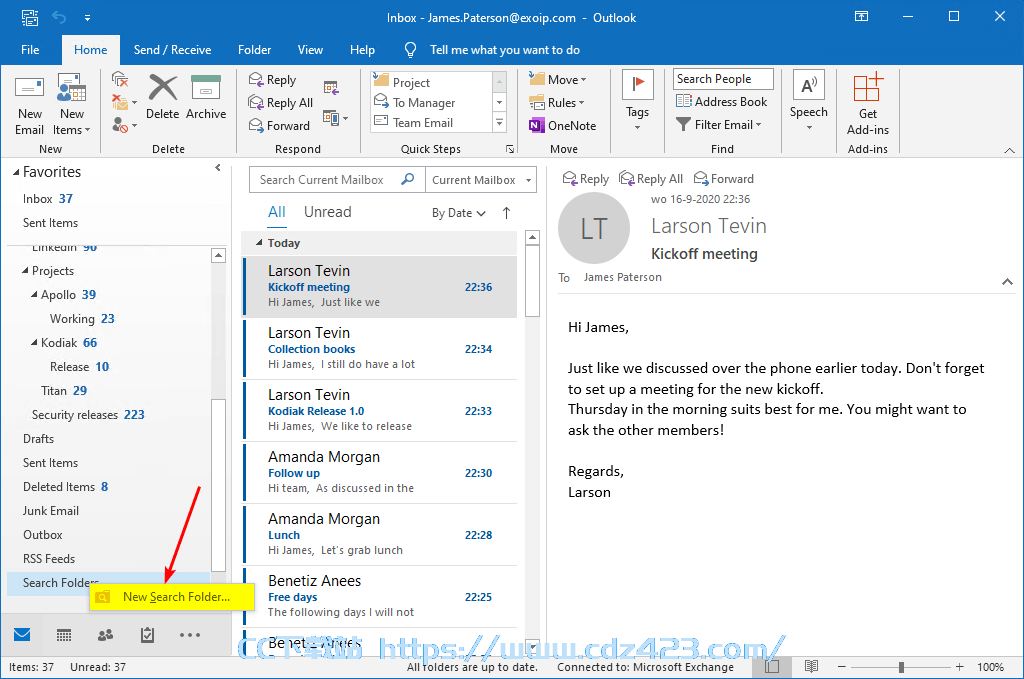Click Reply All in the reading pane

point(651,178)
